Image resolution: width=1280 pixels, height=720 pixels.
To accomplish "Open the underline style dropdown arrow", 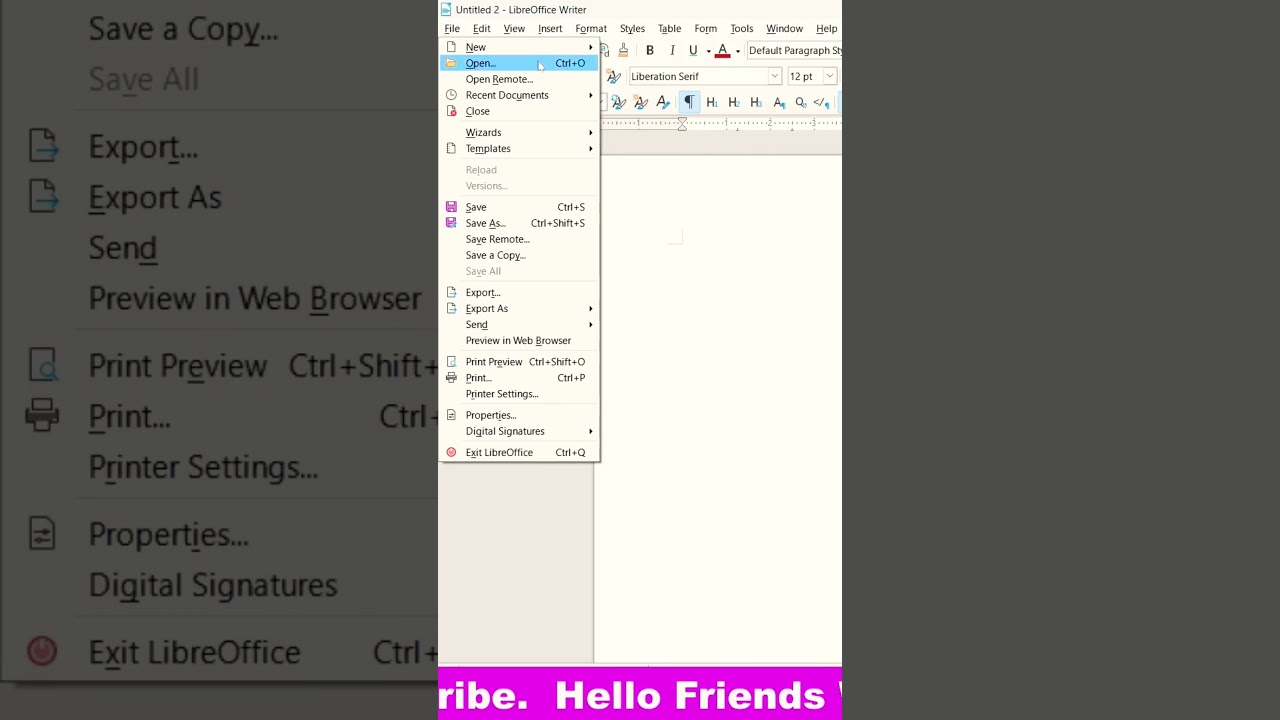I will click(708, 51).
